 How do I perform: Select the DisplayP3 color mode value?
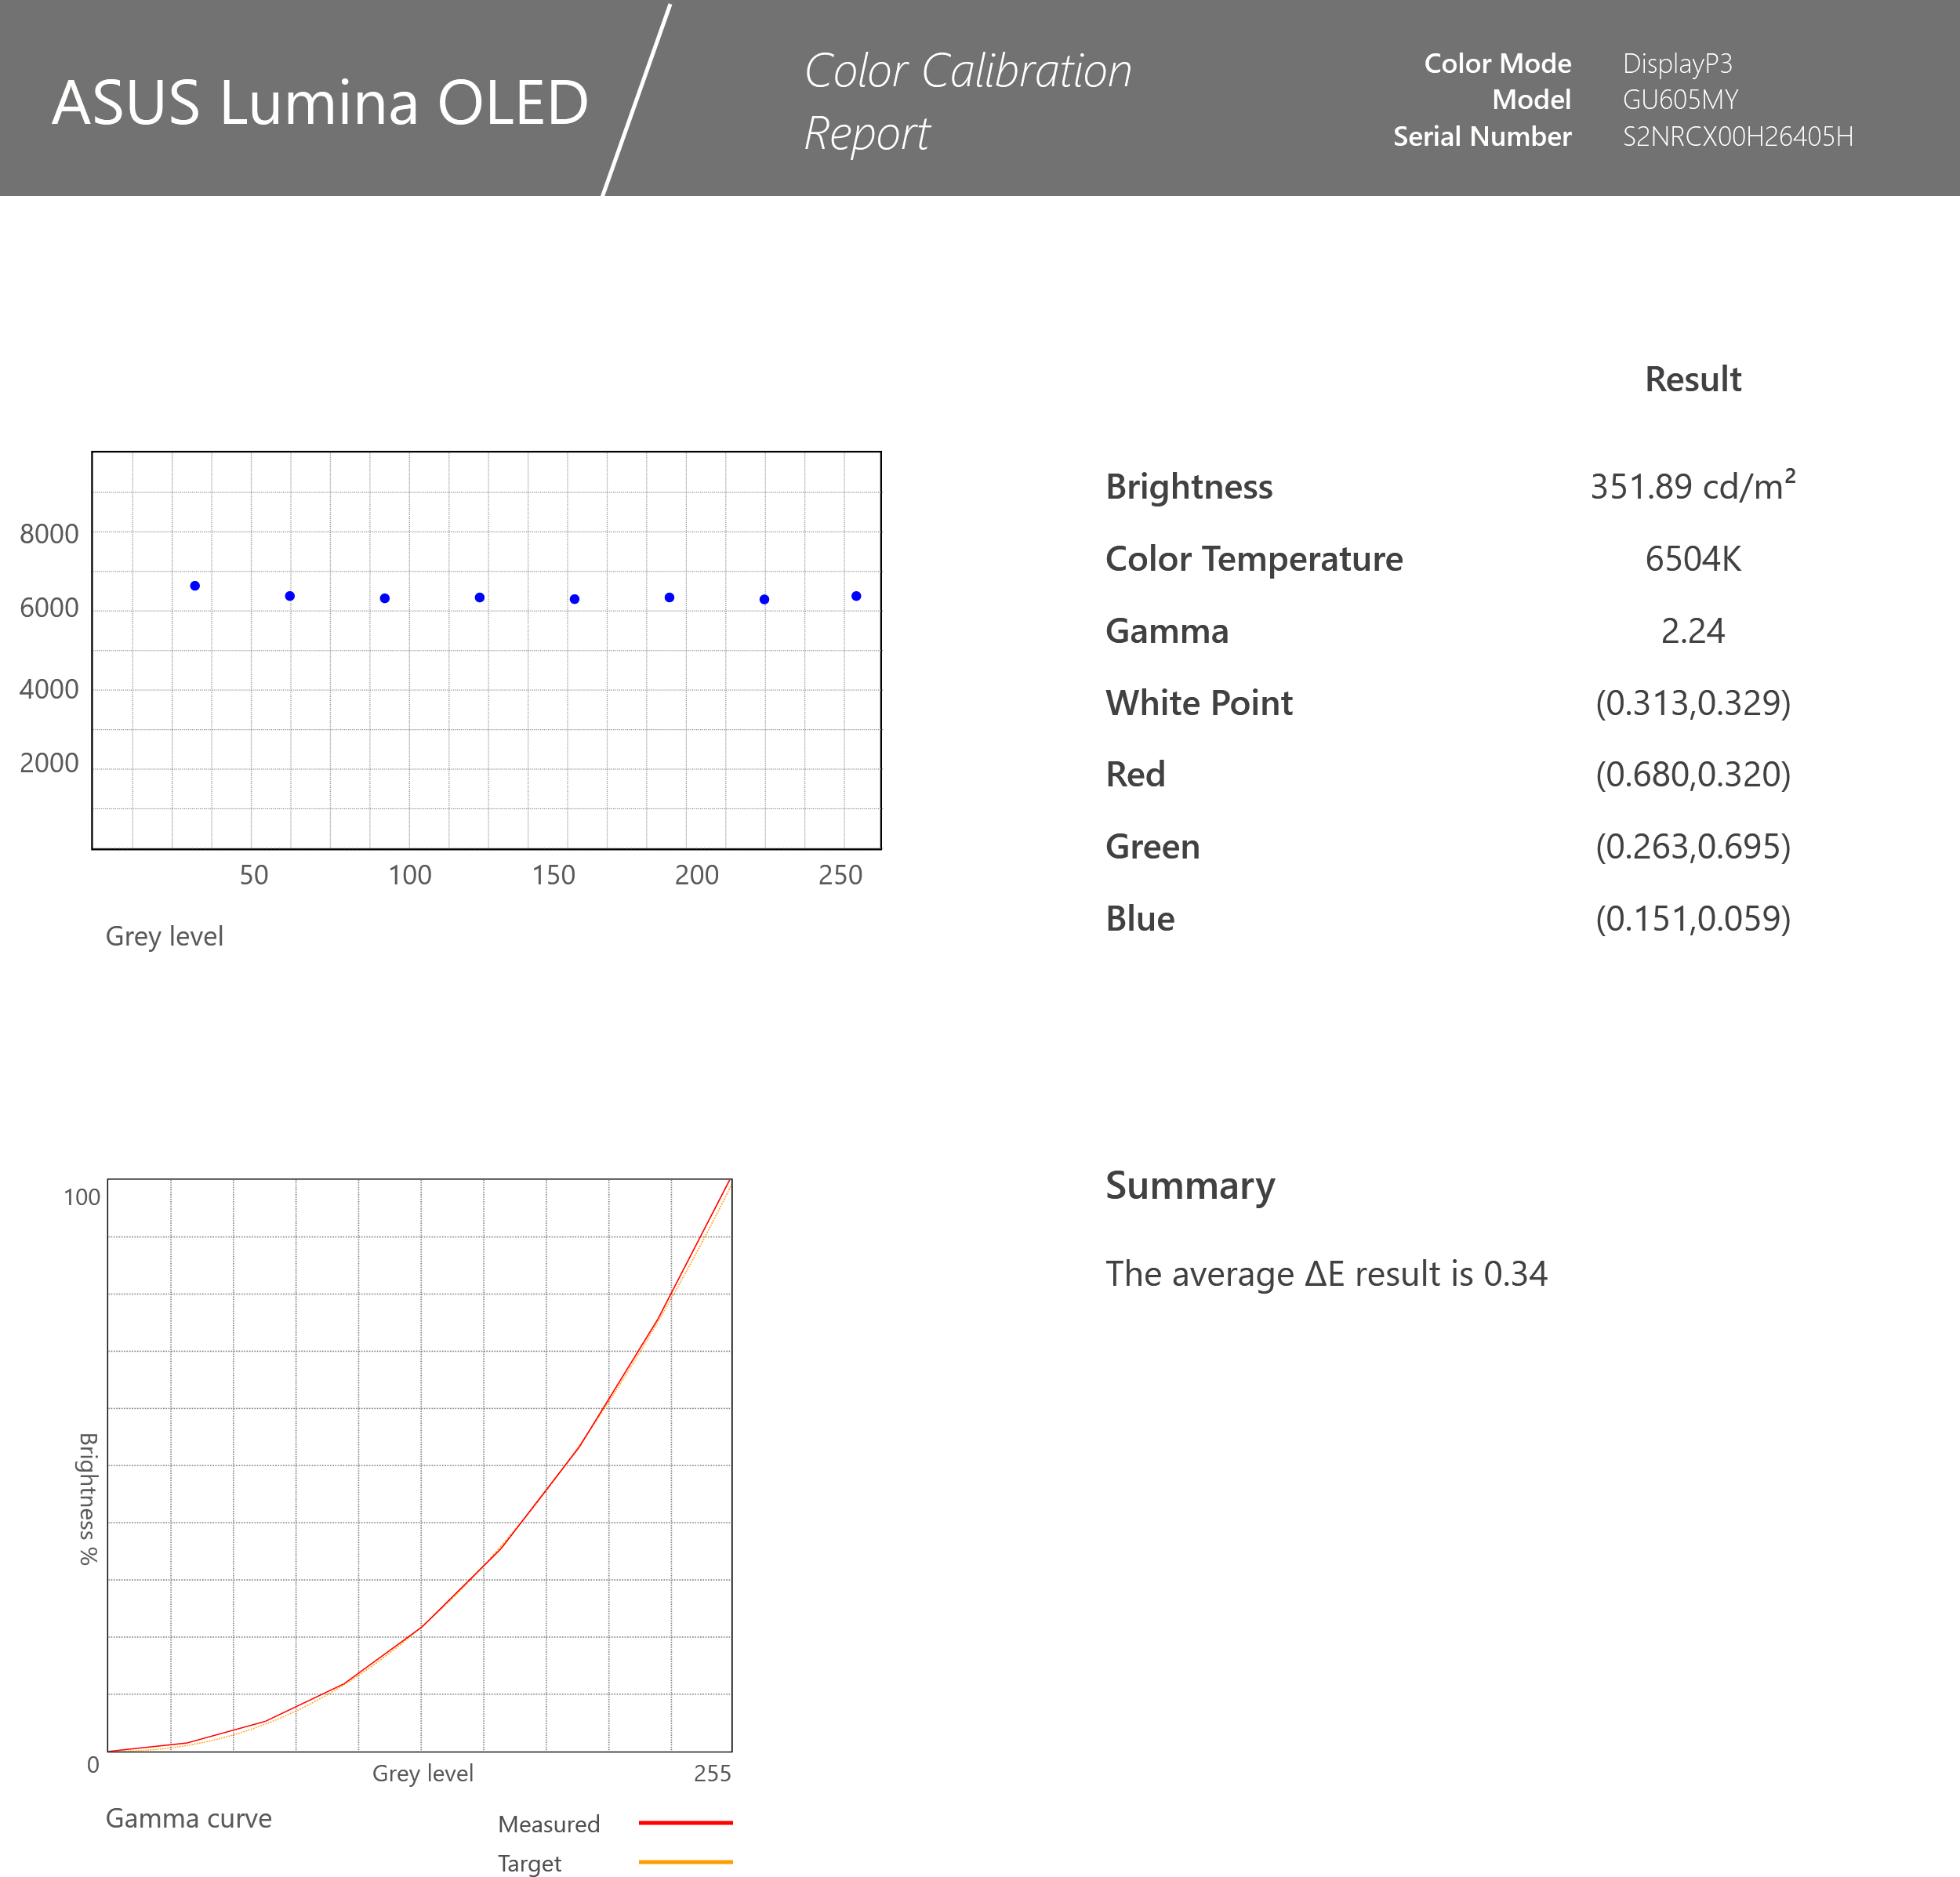(1677, 64)
